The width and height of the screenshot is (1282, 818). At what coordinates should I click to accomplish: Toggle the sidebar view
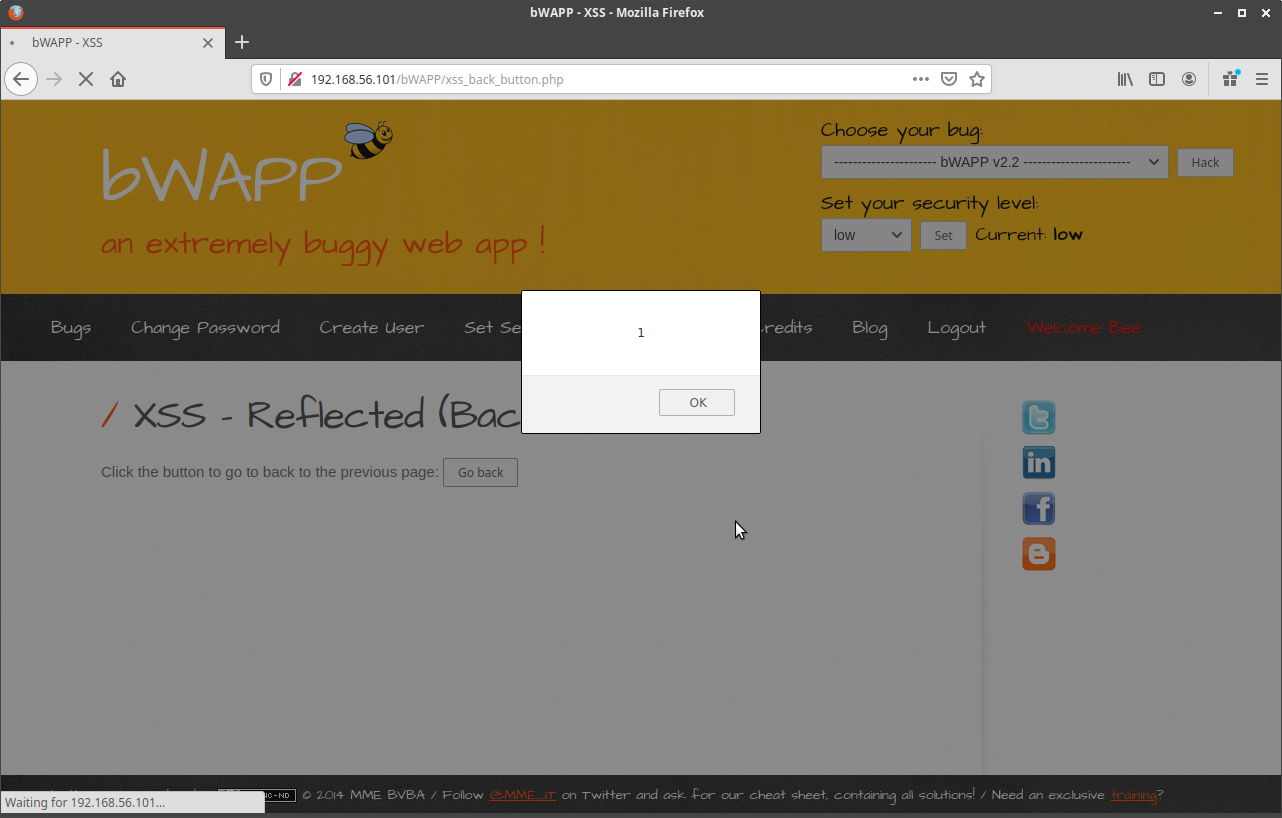point(1157,79)
